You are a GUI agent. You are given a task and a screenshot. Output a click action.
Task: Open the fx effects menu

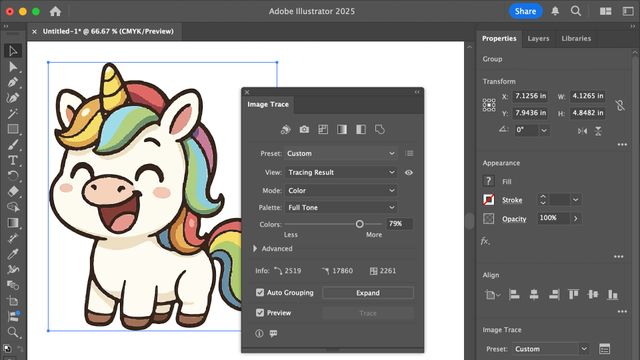click(x=485, y=241)
